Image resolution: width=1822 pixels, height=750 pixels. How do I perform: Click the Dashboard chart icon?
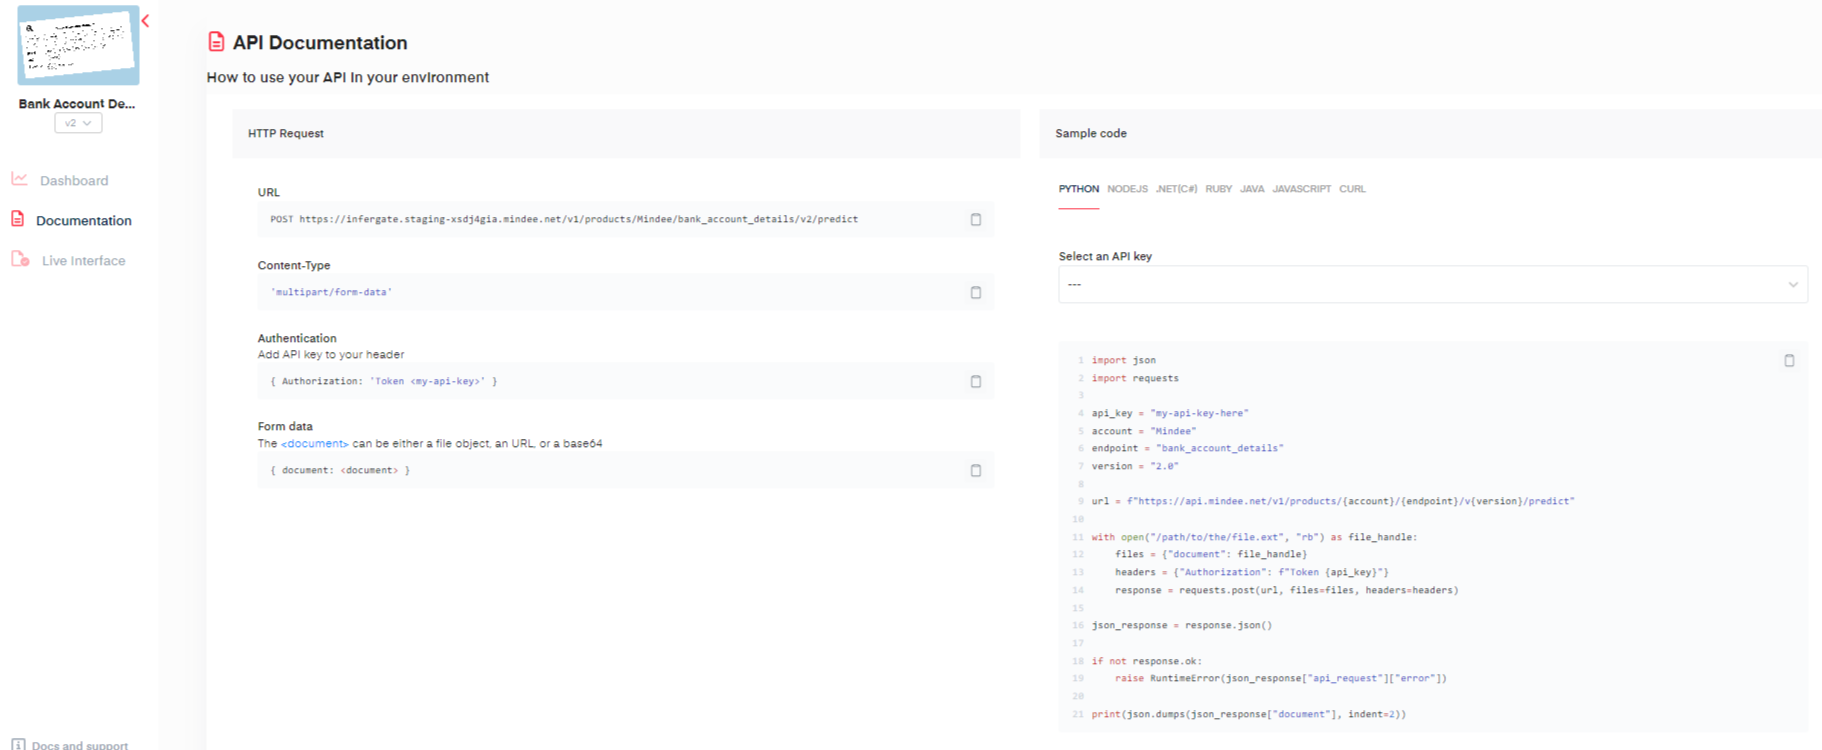coord(19,179)
